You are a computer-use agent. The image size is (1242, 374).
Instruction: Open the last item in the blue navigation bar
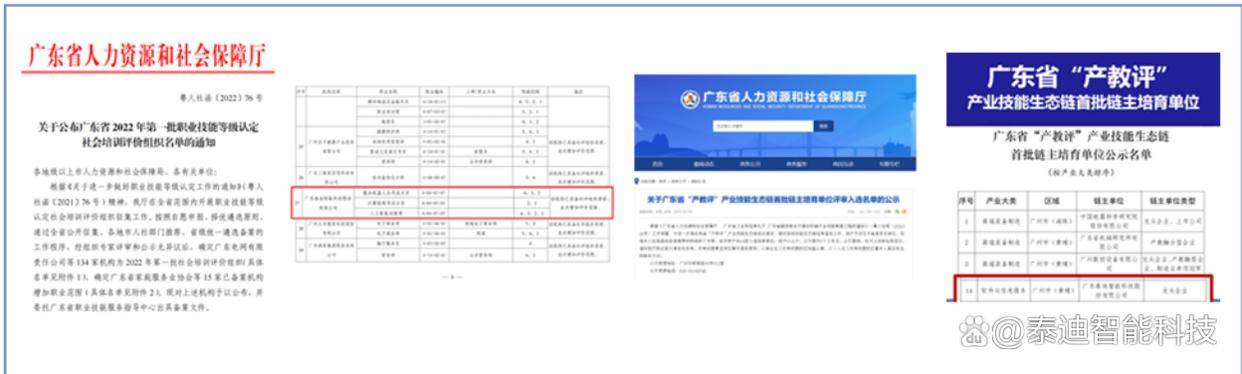point(890,164)
